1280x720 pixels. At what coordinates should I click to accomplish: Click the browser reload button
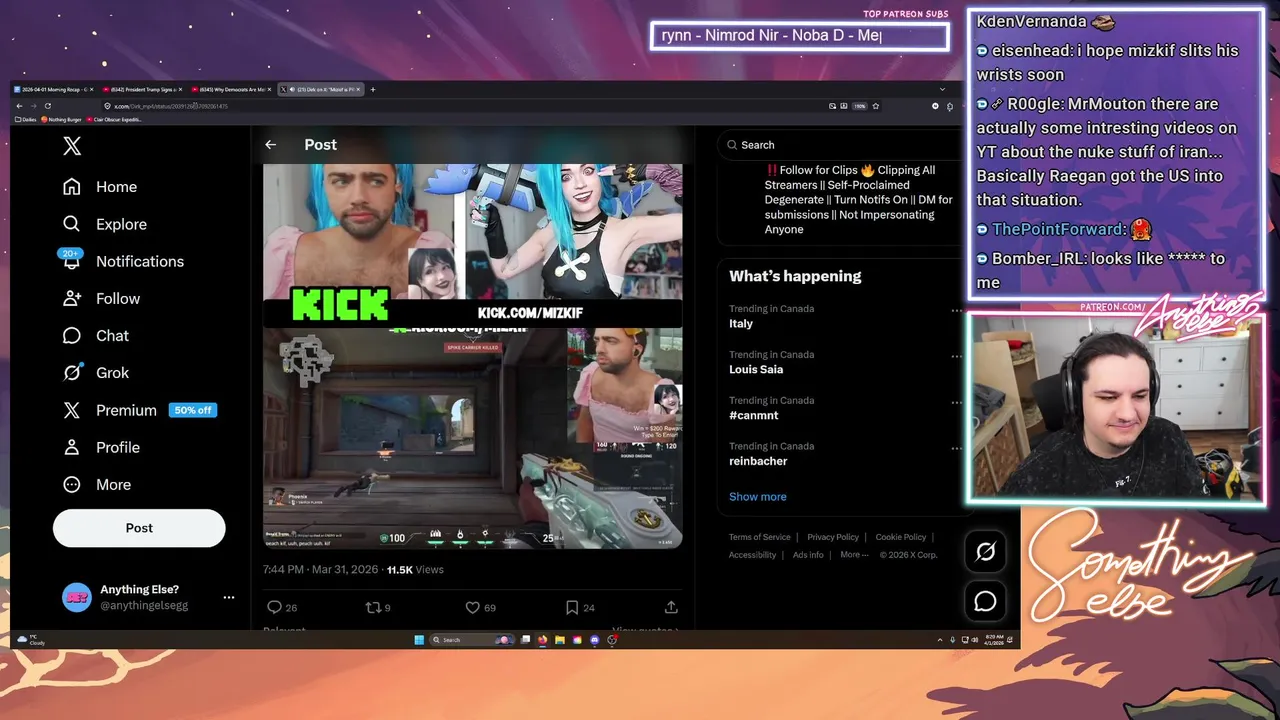point(47,106)
